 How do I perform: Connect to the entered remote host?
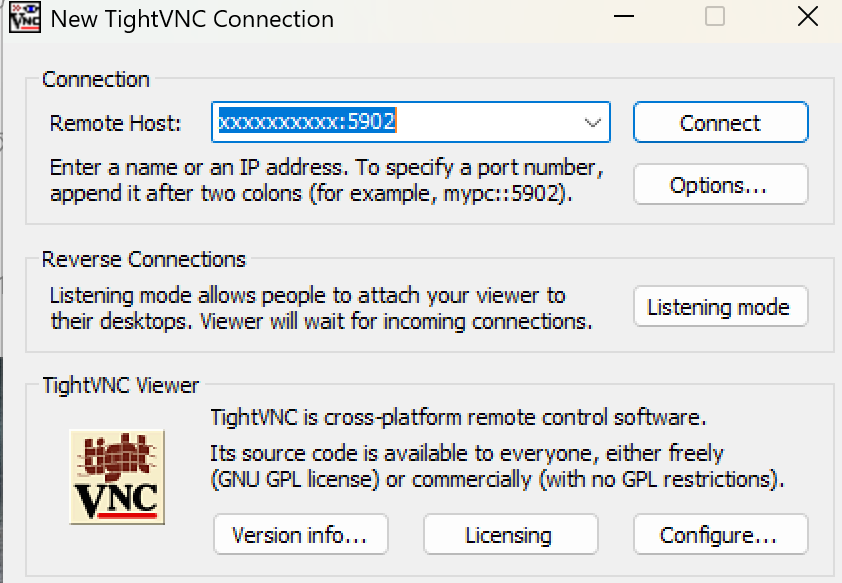click(720, 122)
